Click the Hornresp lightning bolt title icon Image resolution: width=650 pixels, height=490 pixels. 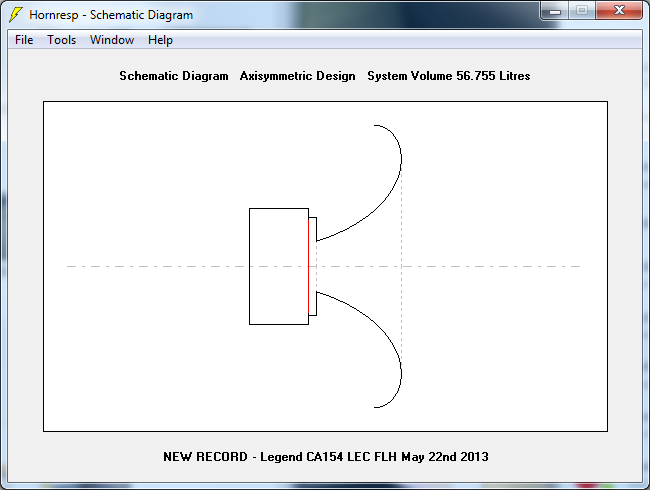[16, 15]
